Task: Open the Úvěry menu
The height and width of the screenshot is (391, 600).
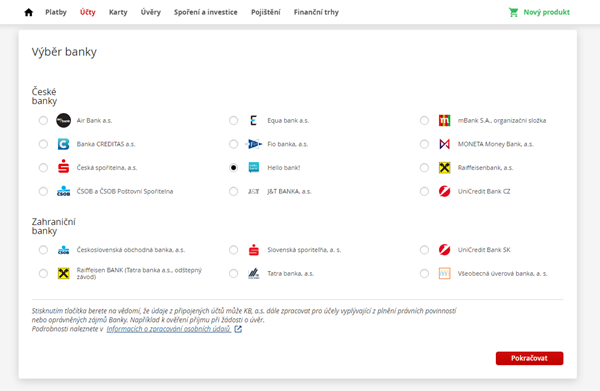Action: pyautogui.click(x=151, y=12)
